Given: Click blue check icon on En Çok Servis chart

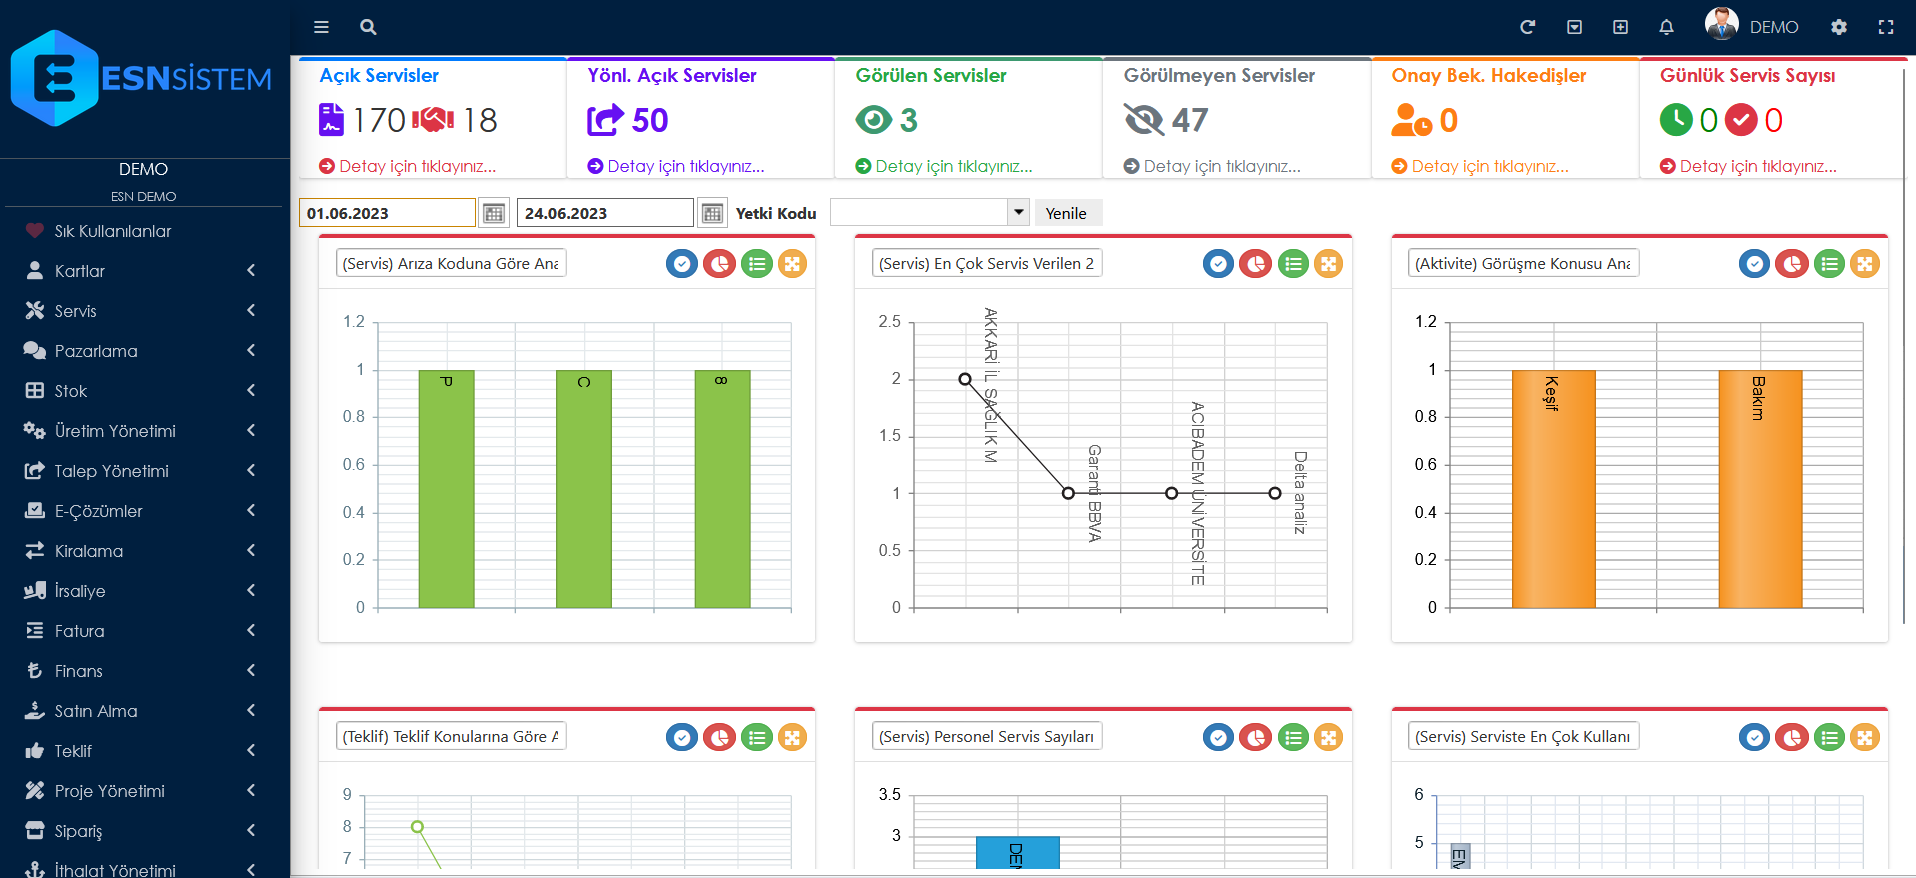Looking at the screenshot, I should click(x=1218, y=264).
